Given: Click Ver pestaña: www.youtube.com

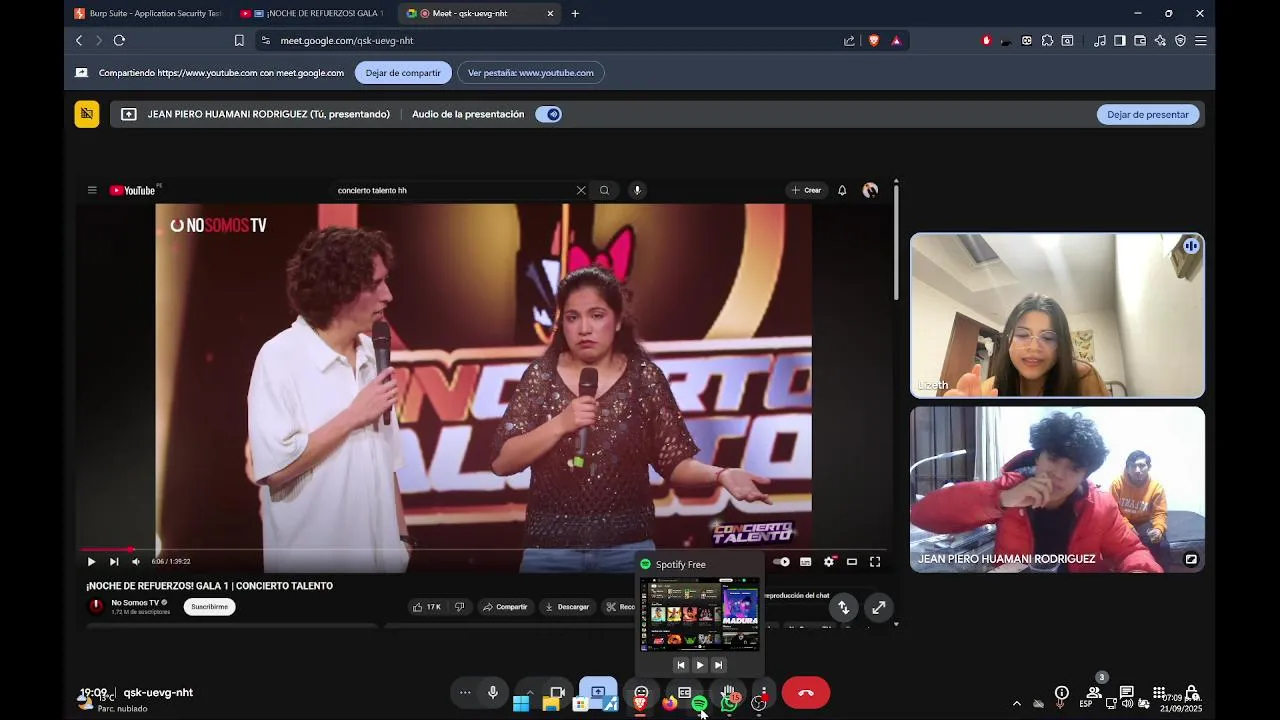Looking at the screenshot, I should pos(531,72).
